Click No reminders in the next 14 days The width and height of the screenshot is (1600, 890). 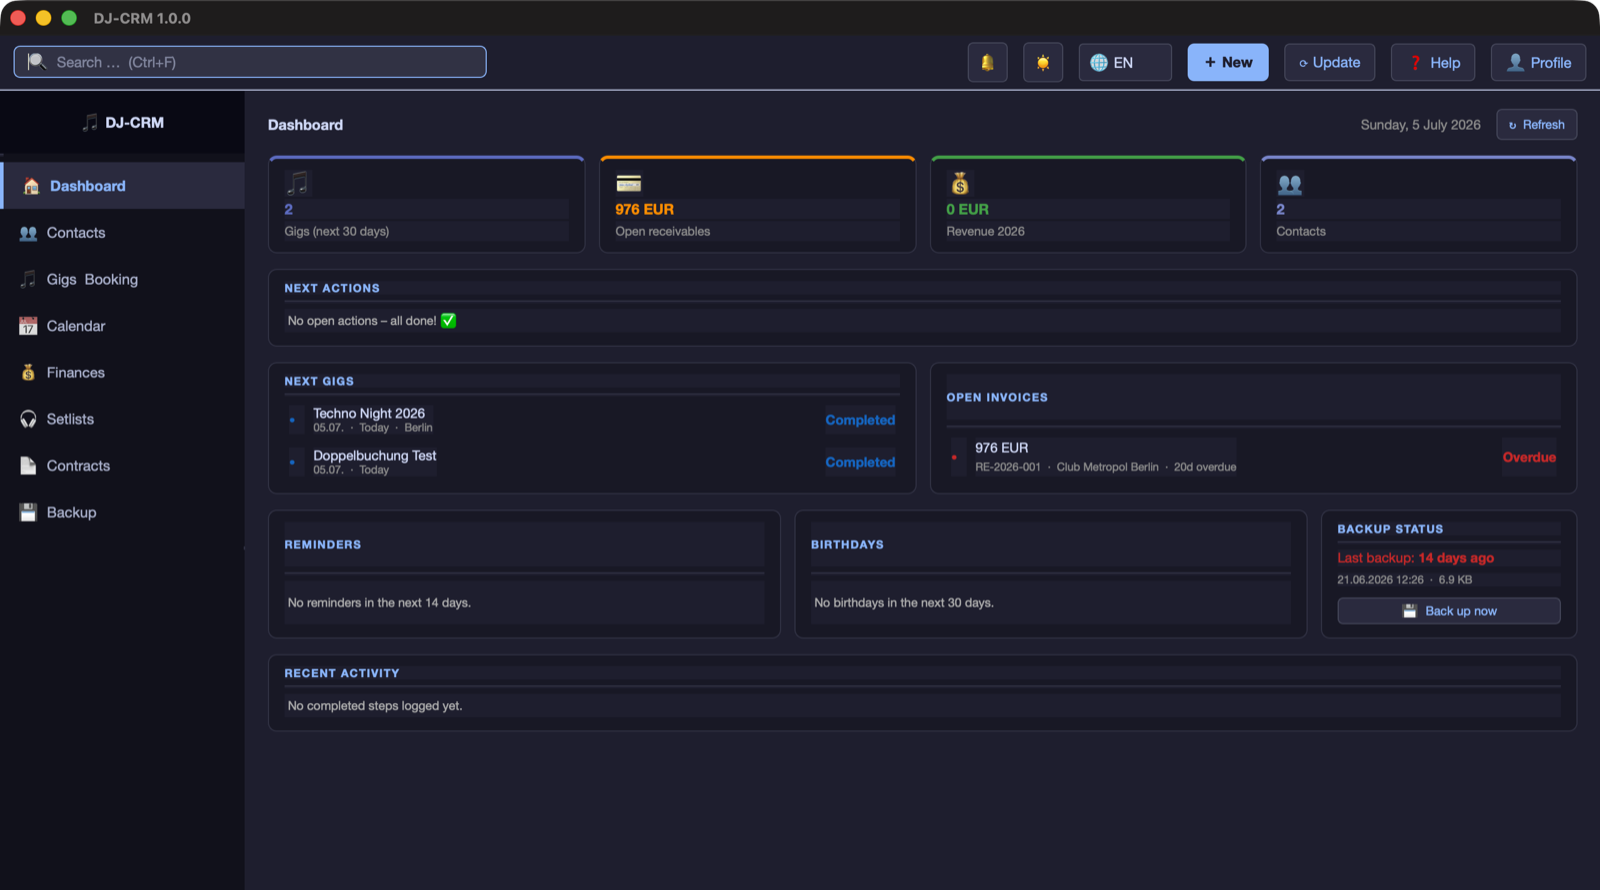point(379,603)
